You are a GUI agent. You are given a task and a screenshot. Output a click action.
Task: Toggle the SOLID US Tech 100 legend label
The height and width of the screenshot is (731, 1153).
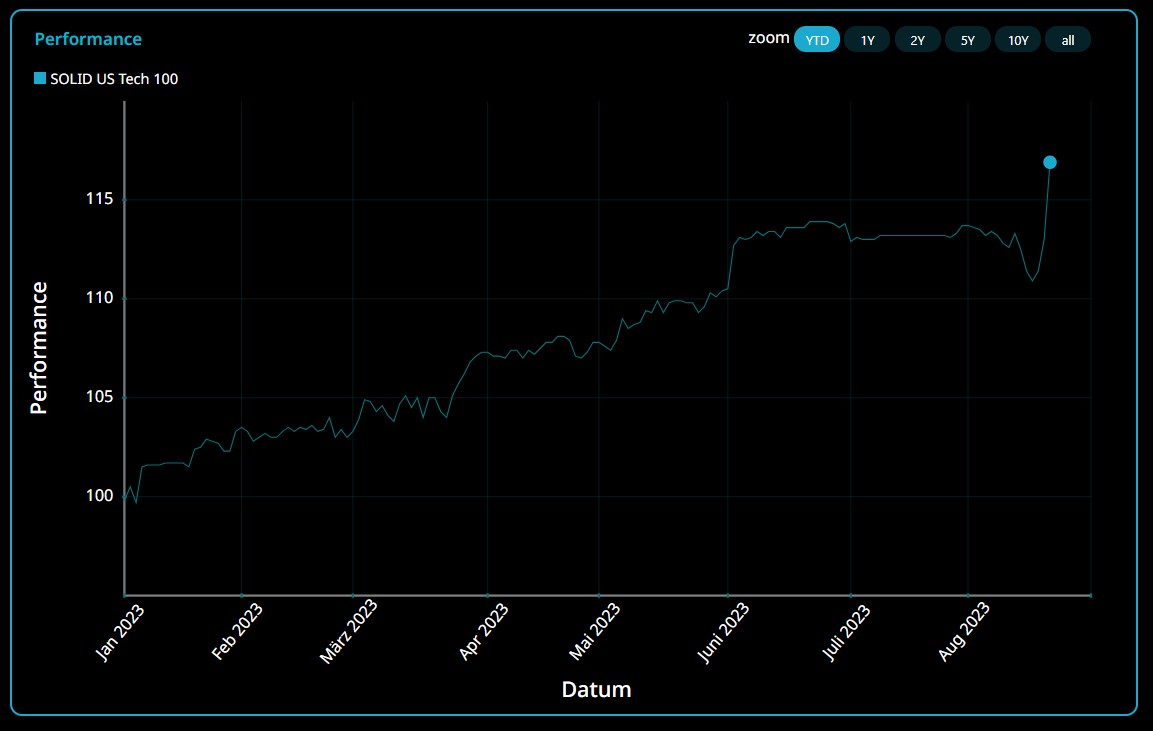pos(114,79)
